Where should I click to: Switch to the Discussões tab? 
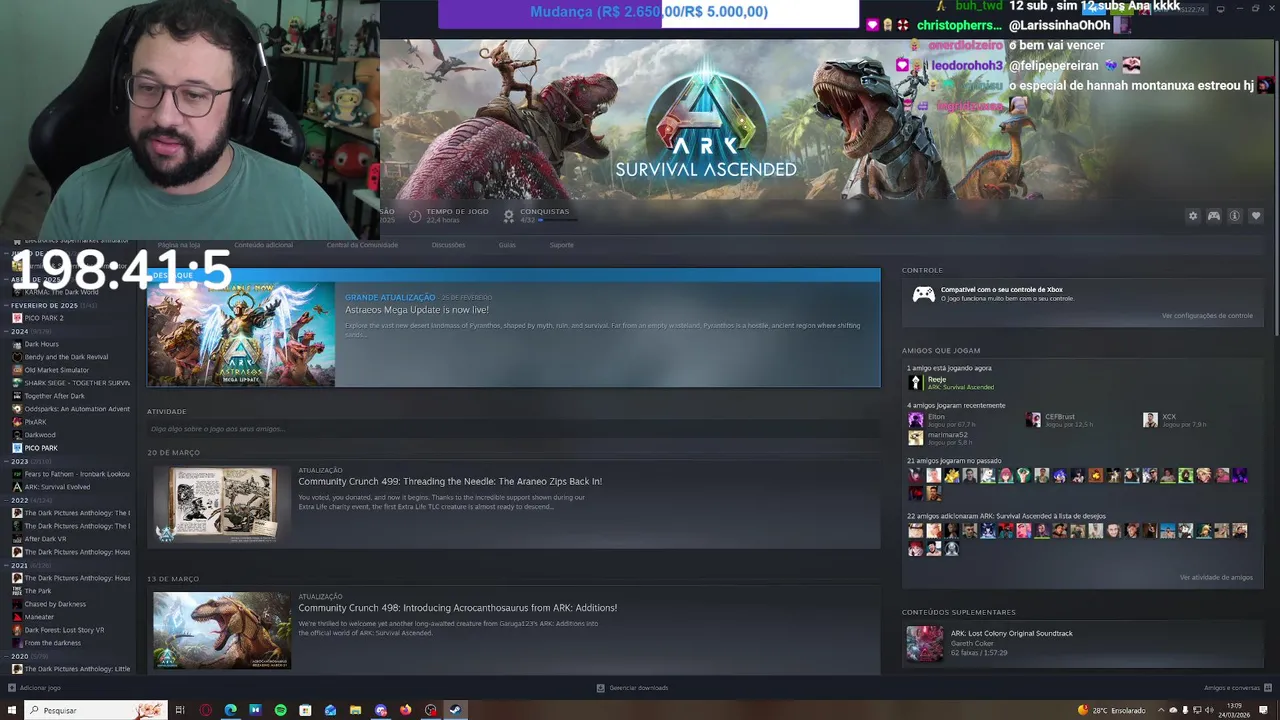(x=448, y=245)
